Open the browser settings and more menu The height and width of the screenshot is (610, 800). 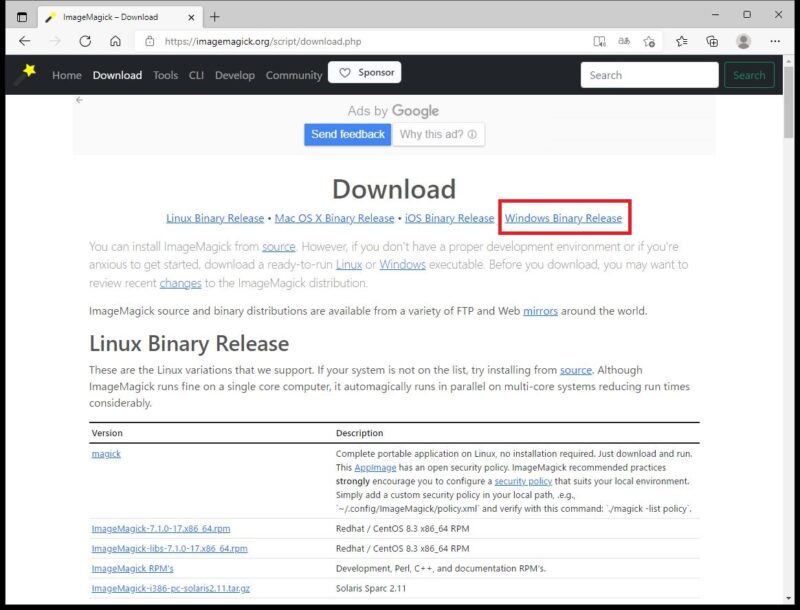coord(775,41)
